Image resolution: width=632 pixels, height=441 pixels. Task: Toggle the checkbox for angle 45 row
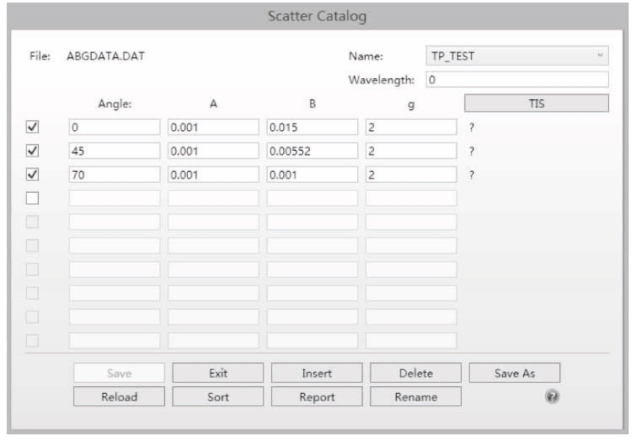click(x=31, y=150)
